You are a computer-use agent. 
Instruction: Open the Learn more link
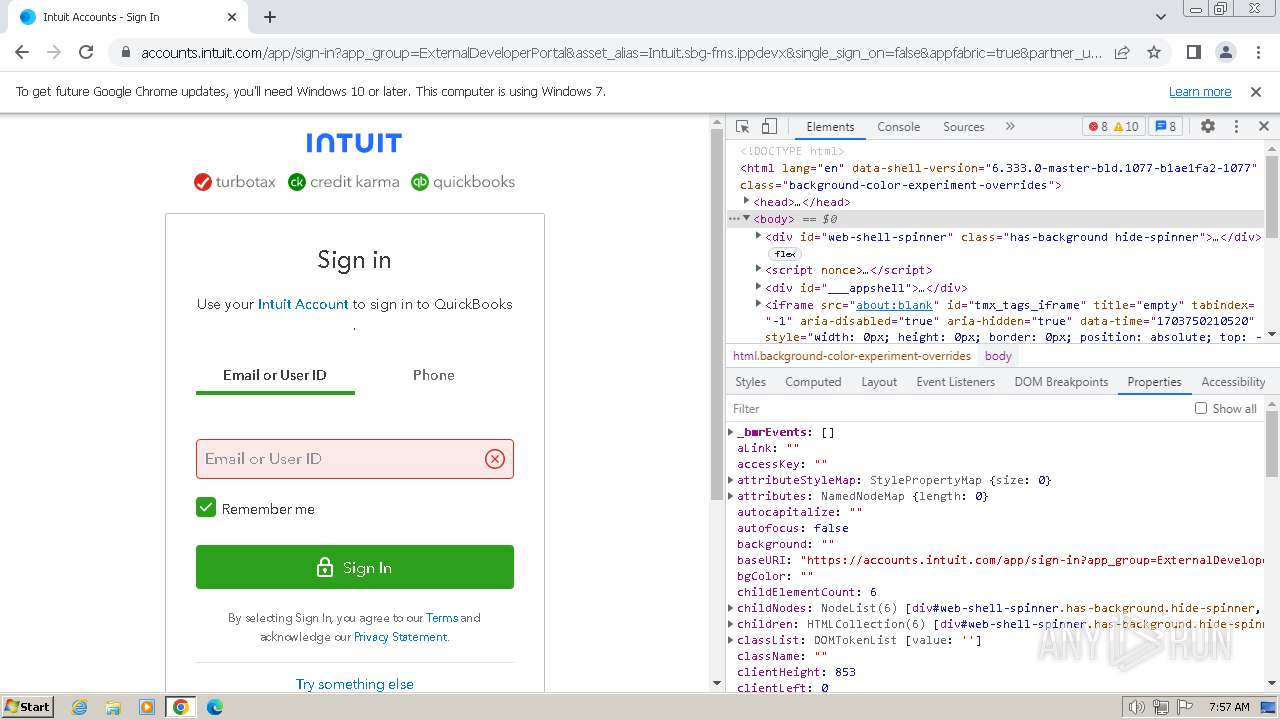pos(1200,91)
